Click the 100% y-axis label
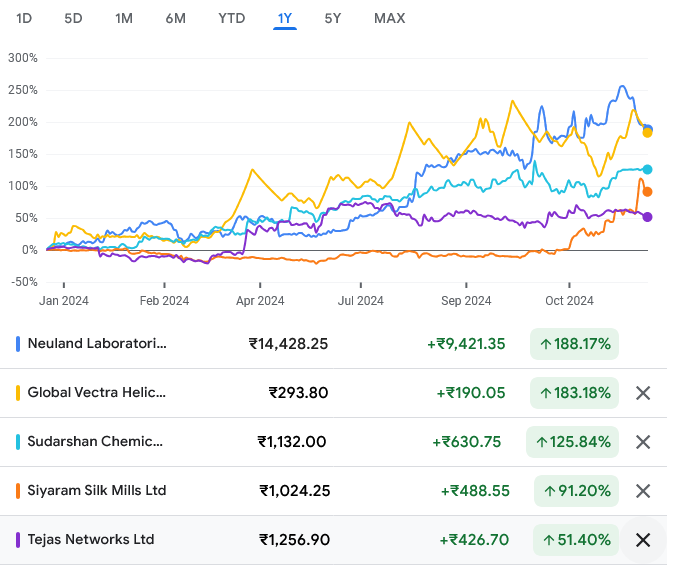675x565 pixels. tap(23, 186)
